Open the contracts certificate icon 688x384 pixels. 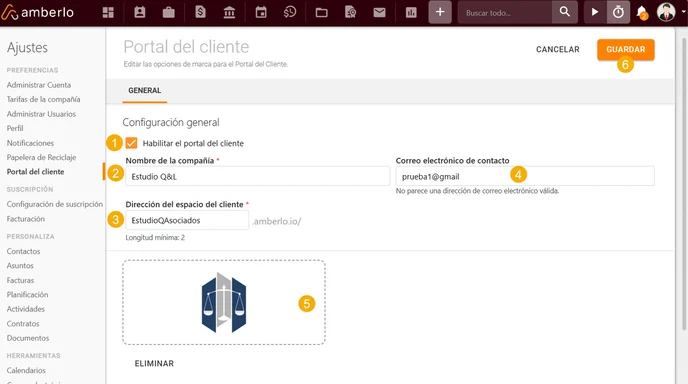click(x=350, y=12)
